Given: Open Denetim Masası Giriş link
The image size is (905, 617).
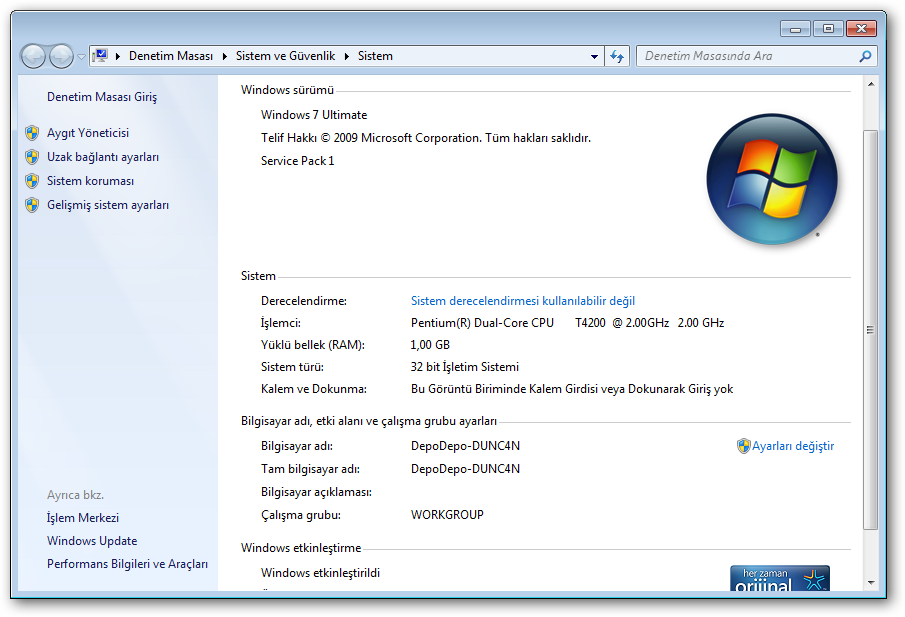Looking at the screenshot, I should [102, 97].
